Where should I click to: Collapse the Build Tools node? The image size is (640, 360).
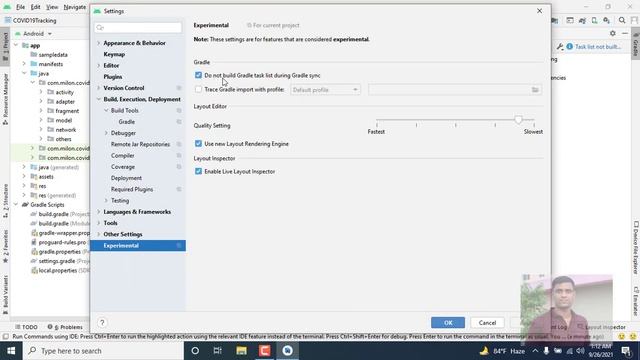click(106, 111)
